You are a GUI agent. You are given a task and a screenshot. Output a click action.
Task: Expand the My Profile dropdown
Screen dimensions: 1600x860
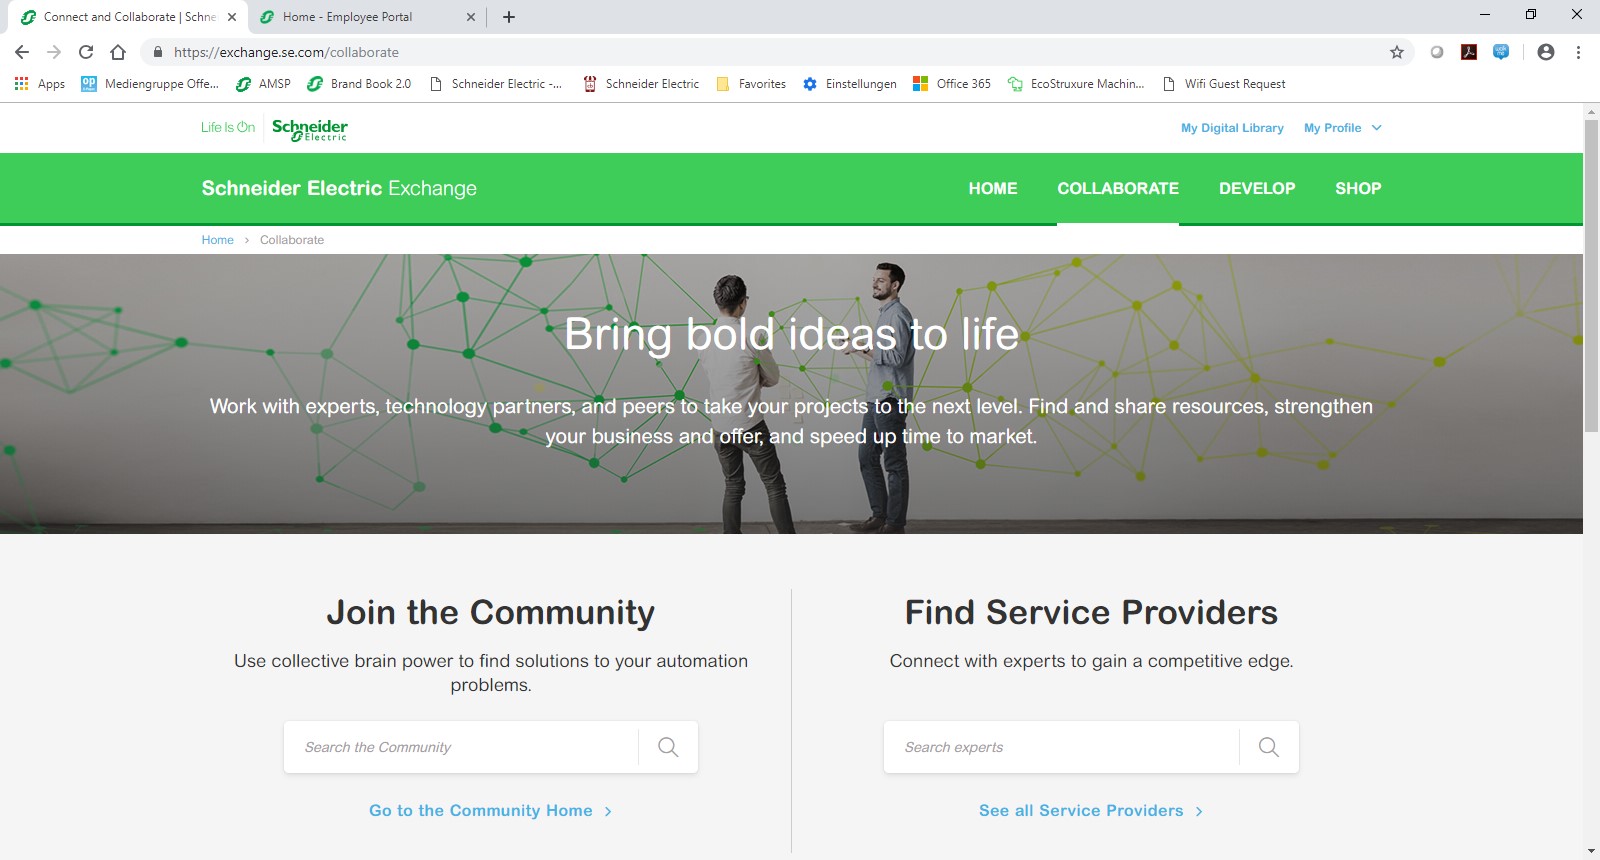[1342, 128]
